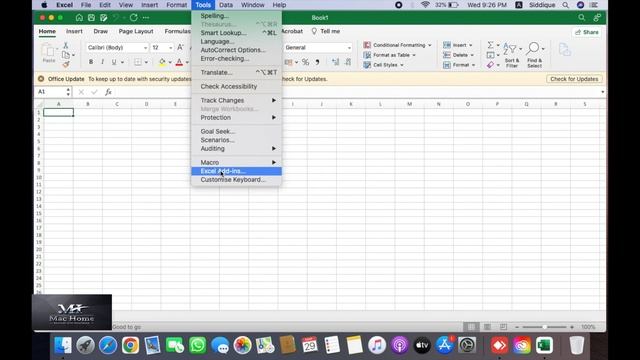Open Sort & Filter
The image size is (640, 360).
tap(512, 55)
